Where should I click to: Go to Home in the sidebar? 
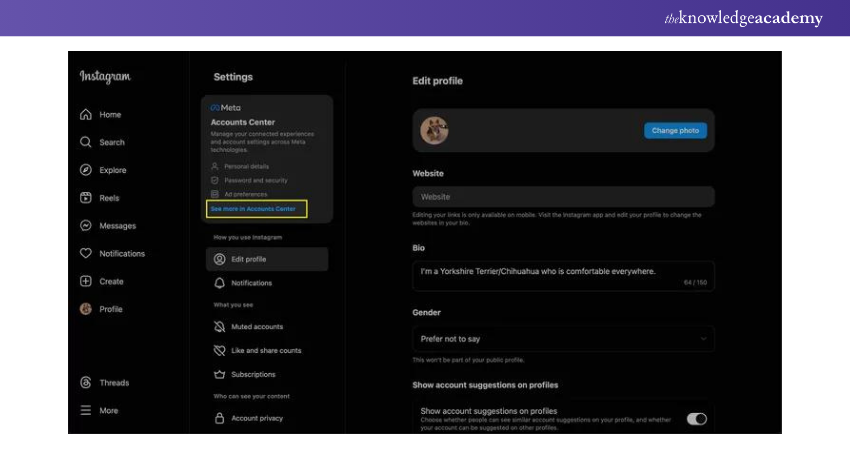[110, 114]
